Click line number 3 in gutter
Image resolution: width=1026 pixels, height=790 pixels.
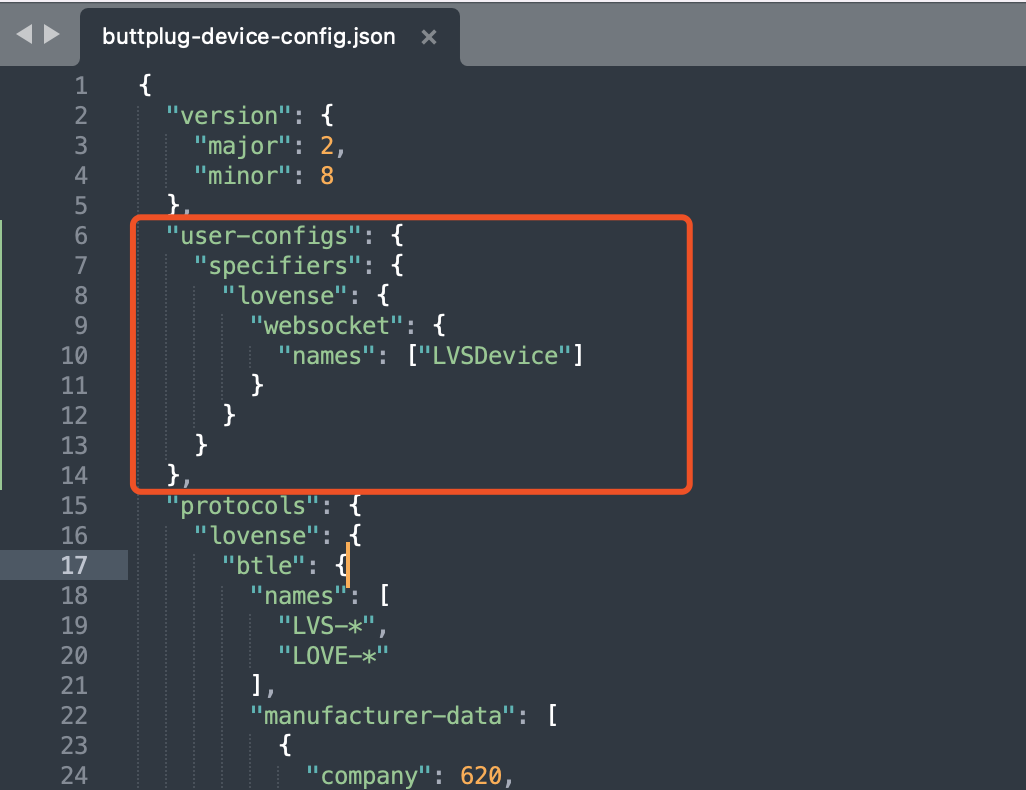[x=80, y=146]
